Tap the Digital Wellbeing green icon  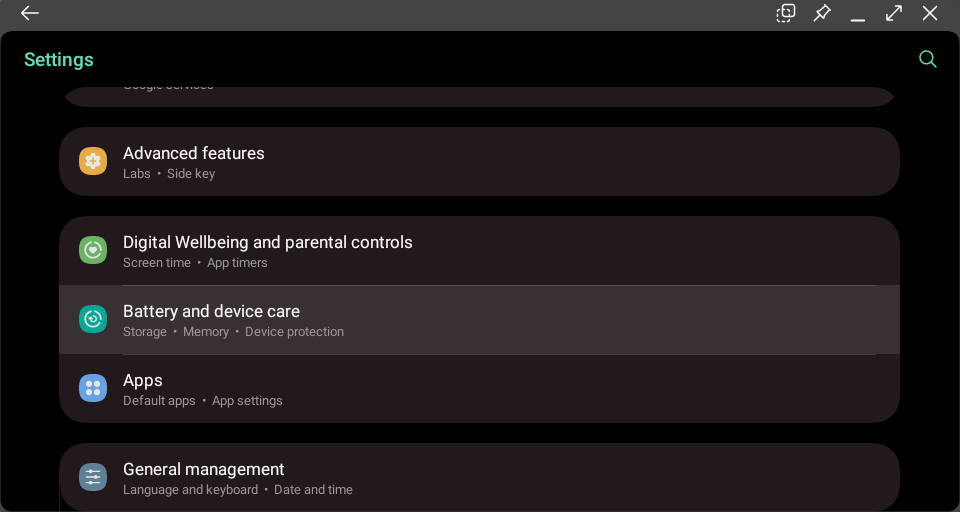pyautogui.click(x=93, y=250)
